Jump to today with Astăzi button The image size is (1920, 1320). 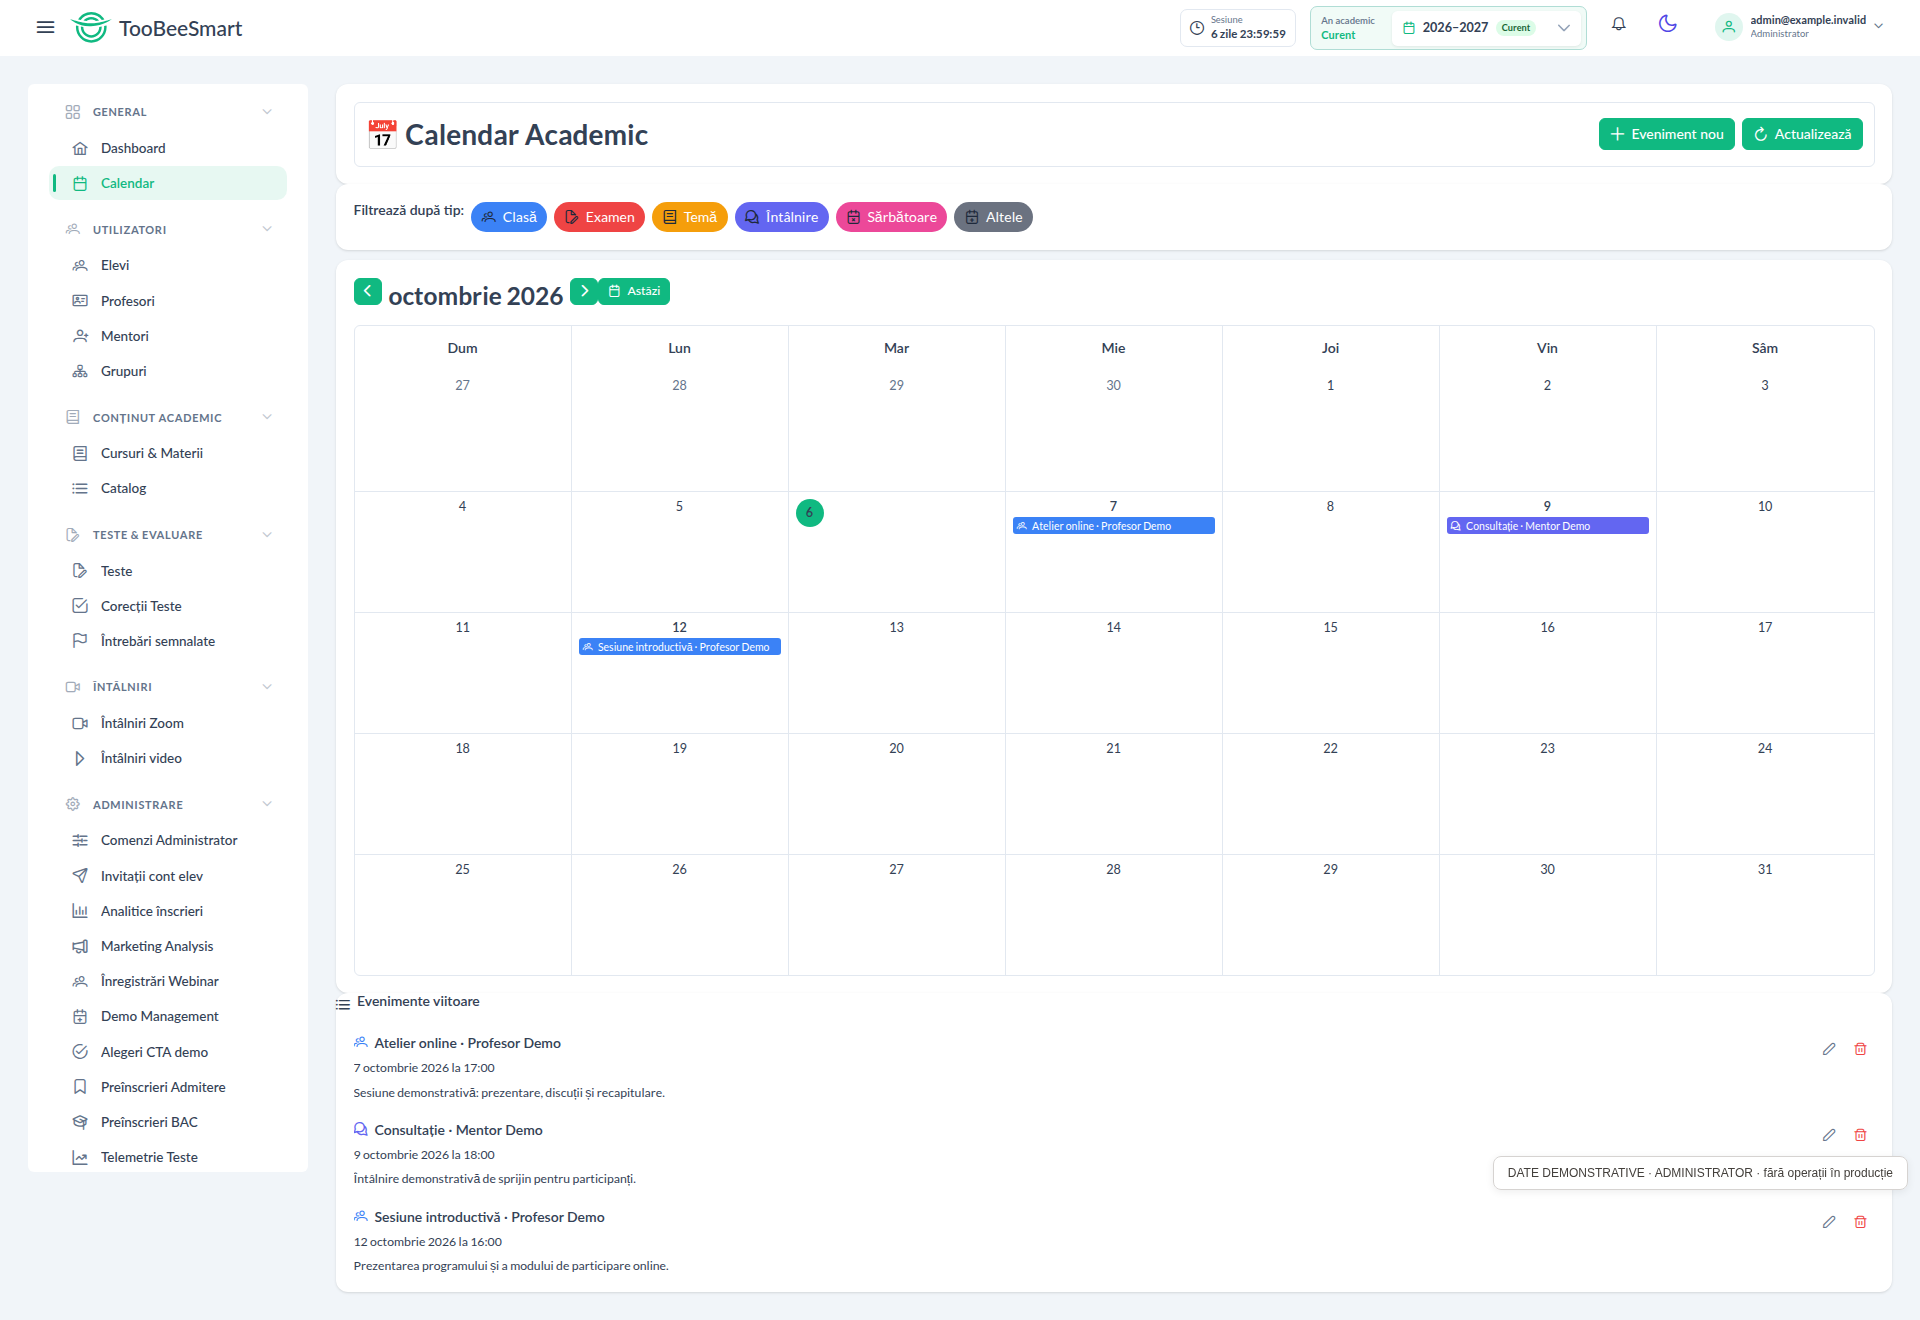(634, 291)
